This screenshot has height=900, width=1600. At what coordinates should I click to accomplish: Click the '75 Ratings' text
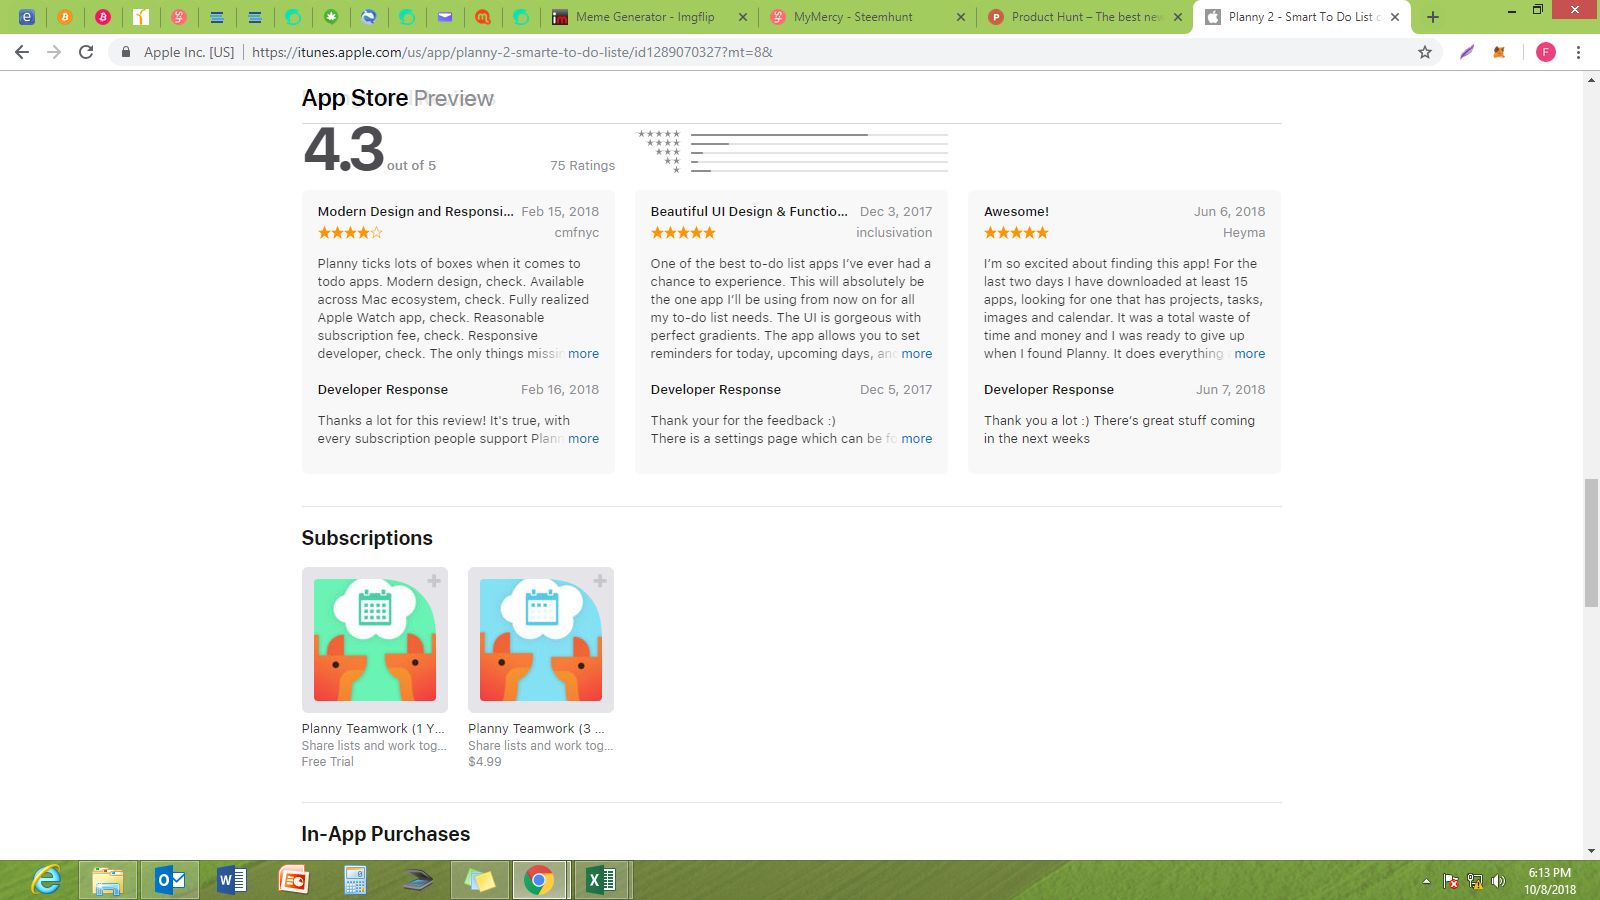tap(583, 166)
